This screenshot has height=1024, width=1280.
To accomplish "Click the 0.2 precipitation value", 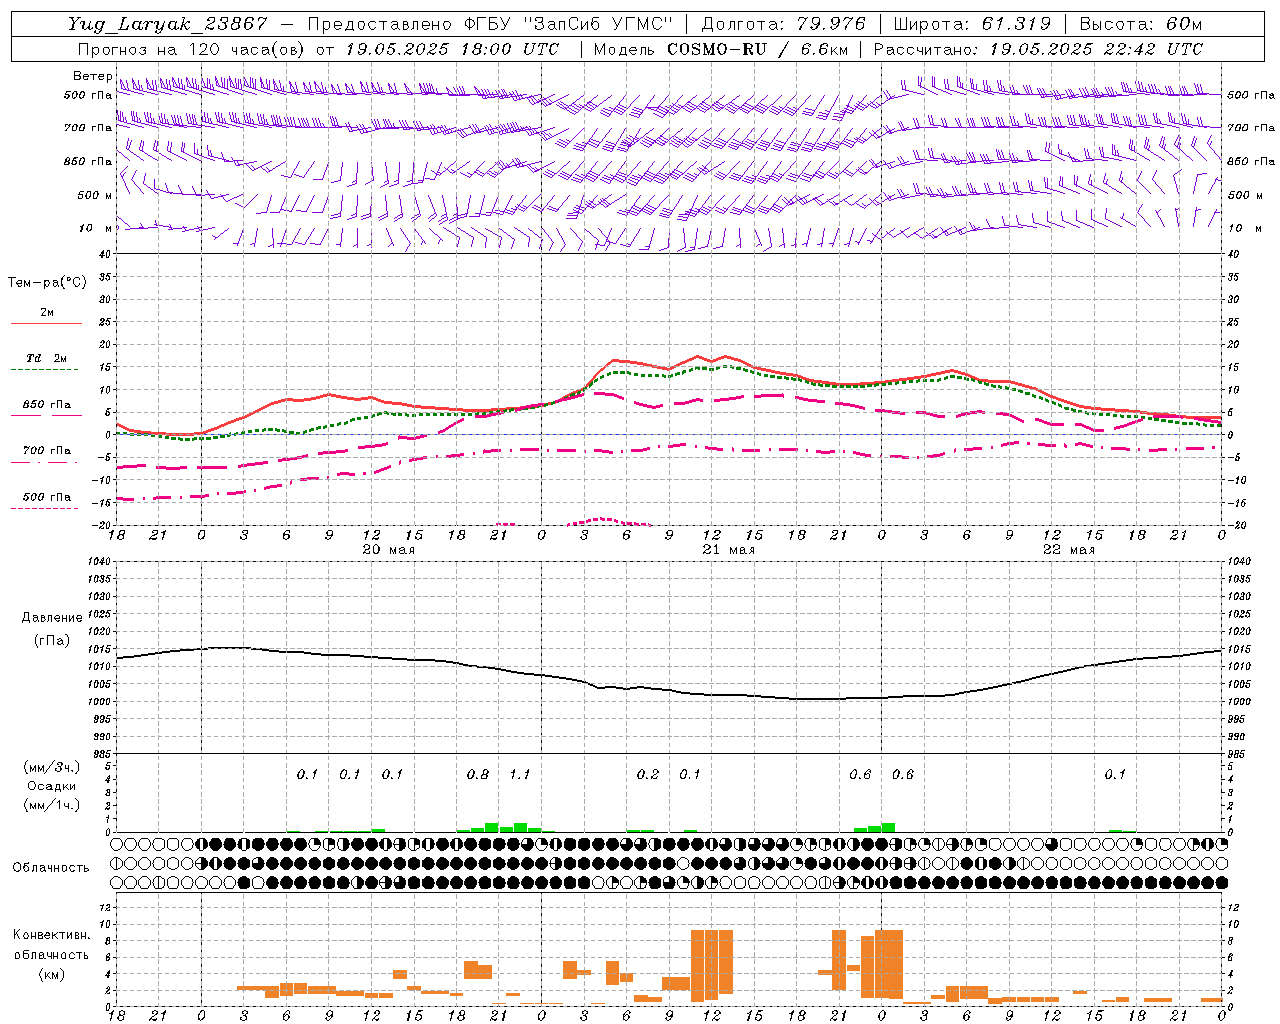I will click(648, 775).
